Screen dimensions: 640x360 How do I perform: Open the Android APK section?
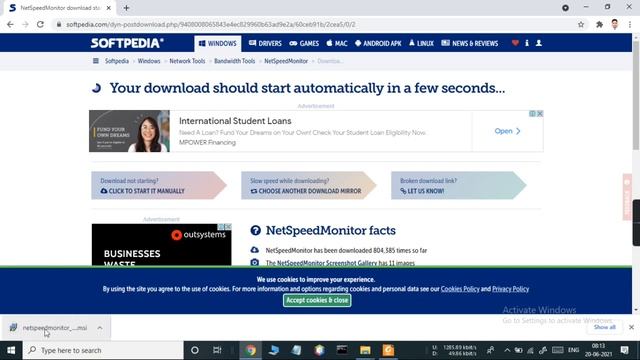click(378, 43)
